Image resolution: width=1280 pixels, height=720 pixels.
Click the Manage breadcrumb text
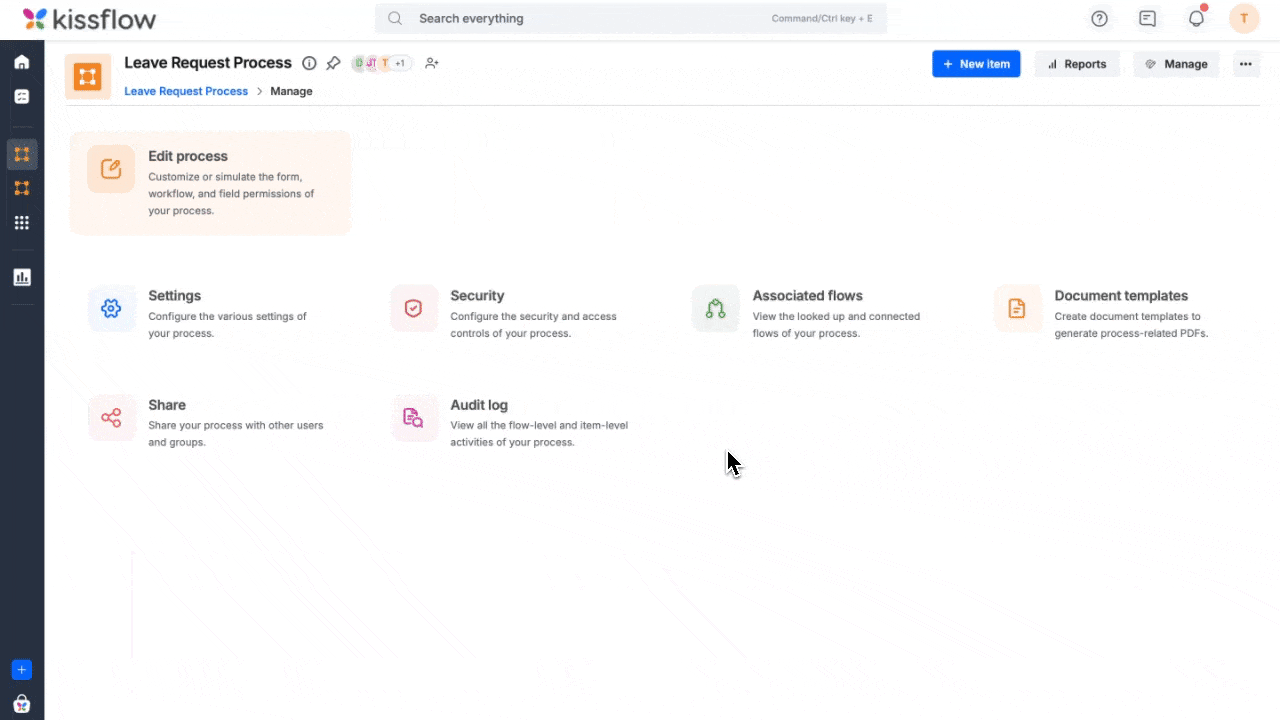click(291, 91)
